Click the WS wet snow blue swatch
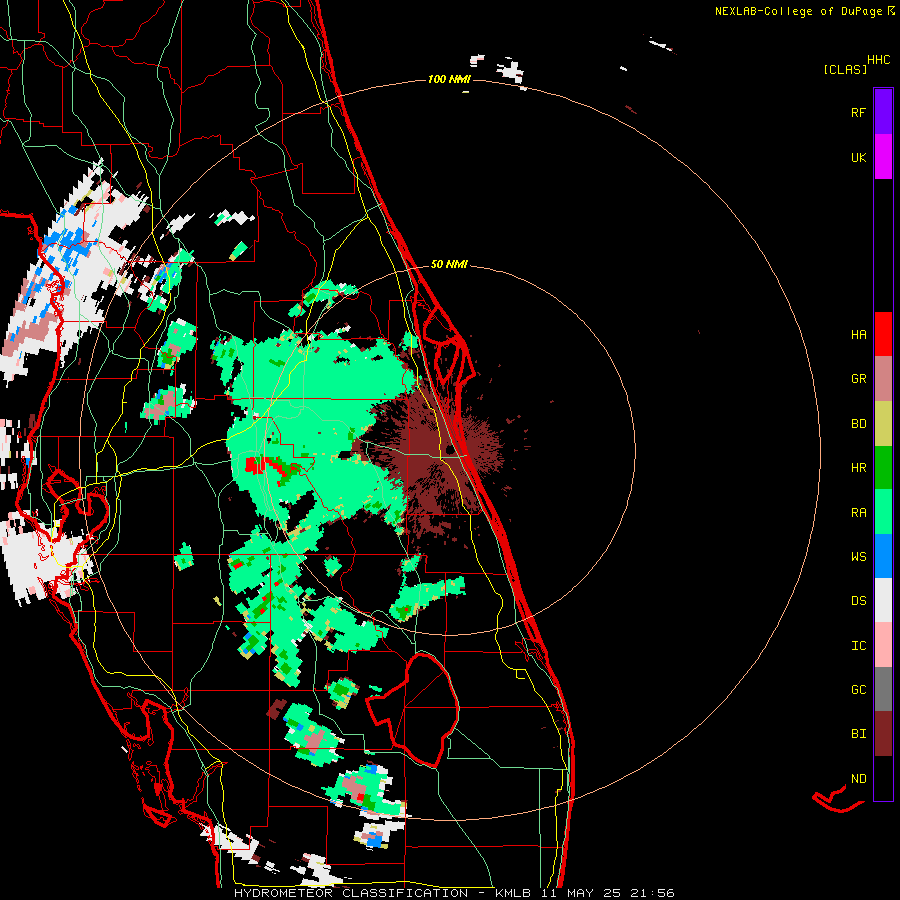This screenshot has width=900, height=900. [883, 556]
